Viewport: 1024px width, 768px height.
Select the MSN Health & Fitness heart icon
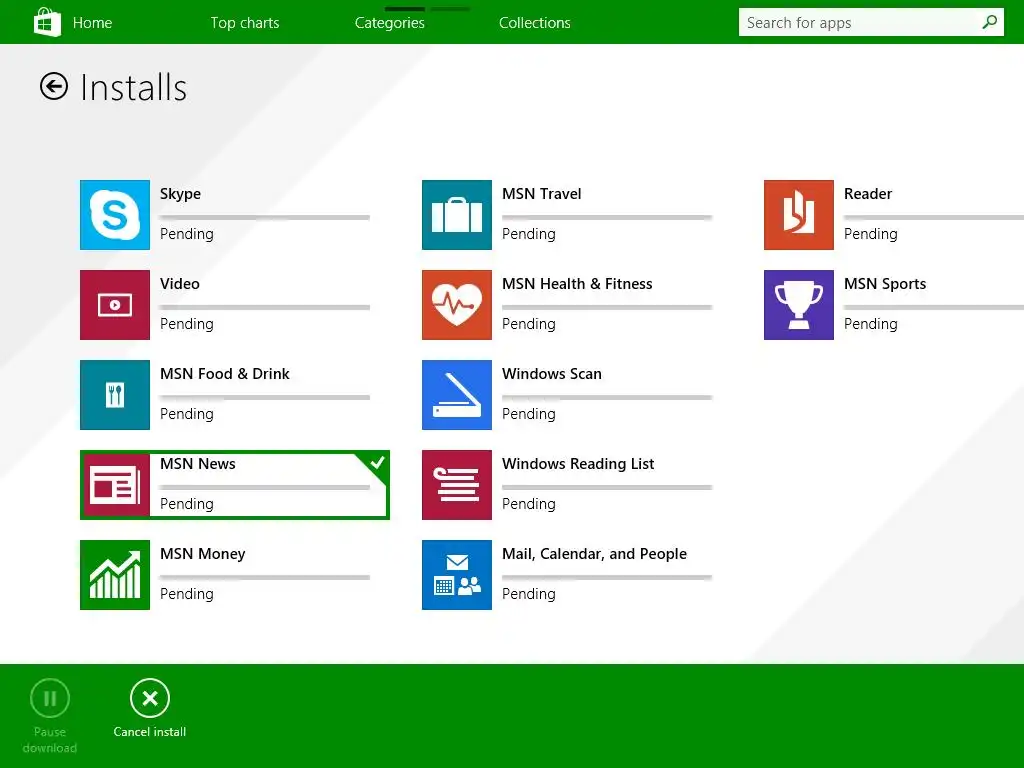point(456,305)
